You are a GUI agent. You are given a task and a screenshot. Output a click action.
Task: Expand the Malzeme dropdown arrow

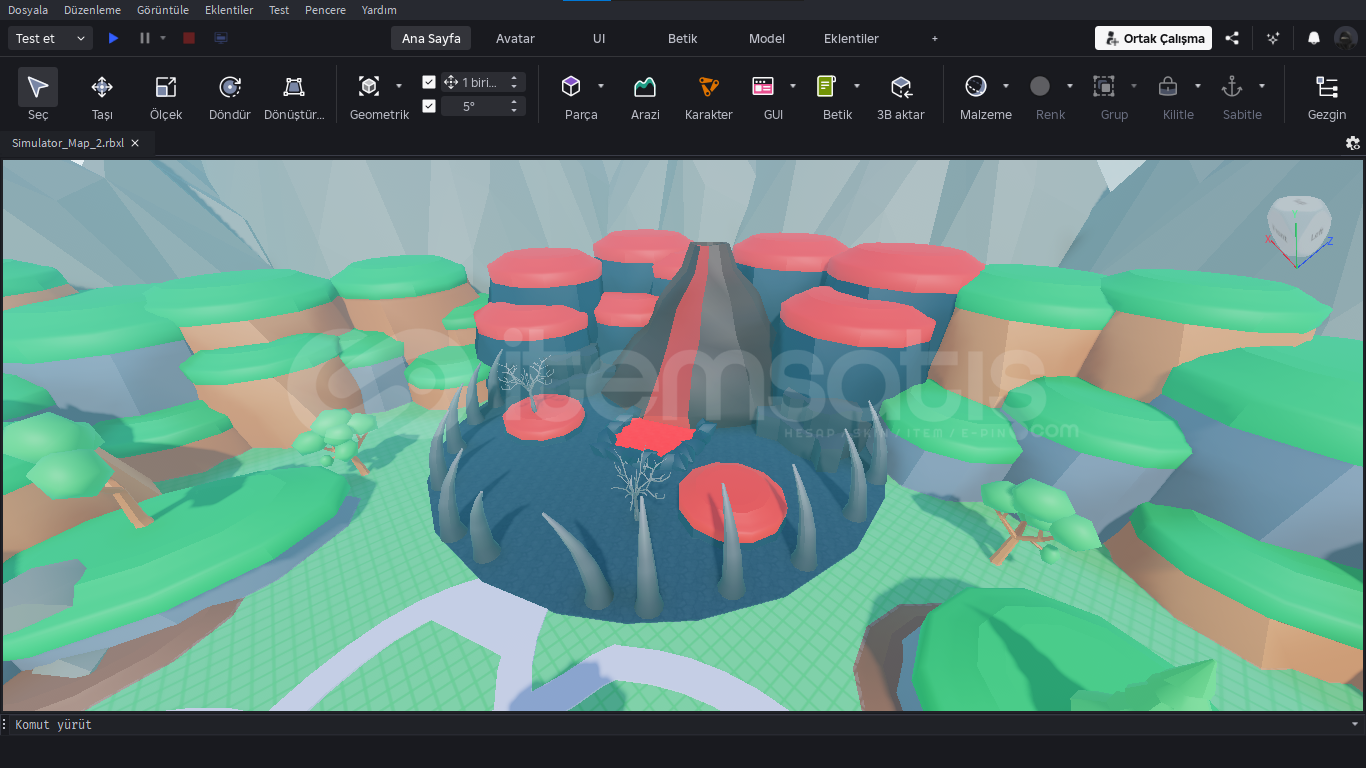[1006, 86]
